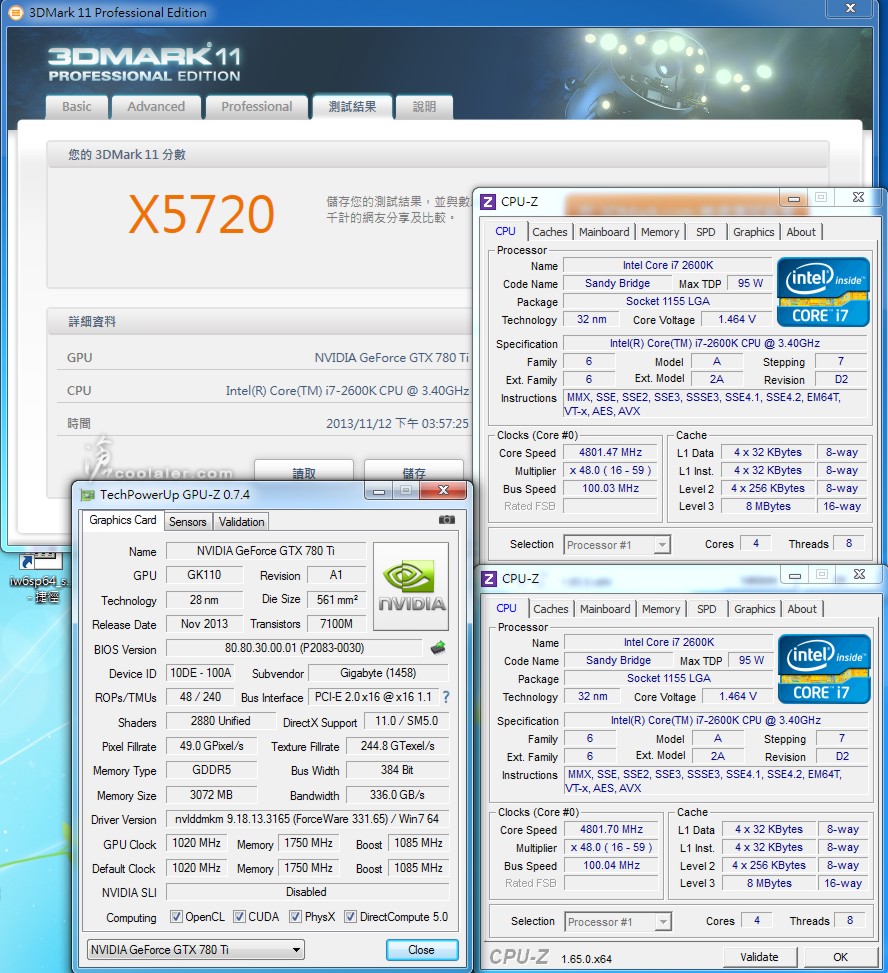Open the iw6sp64 desktop shortcut icon
The height and width of the screenshot is (973, 888).
point(40,575)
